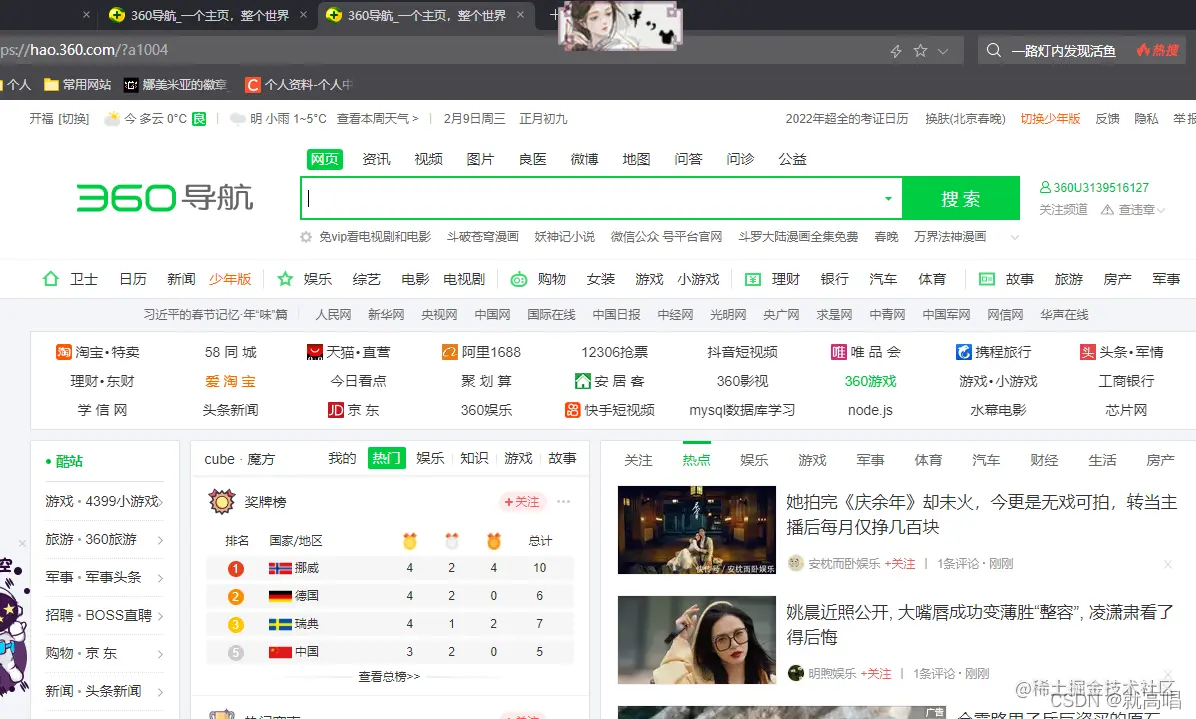Dismiss the 庆余年 article with X
Image resolution: width=1196 pixels, height=719 pixels.
(x=1168, y=564)
